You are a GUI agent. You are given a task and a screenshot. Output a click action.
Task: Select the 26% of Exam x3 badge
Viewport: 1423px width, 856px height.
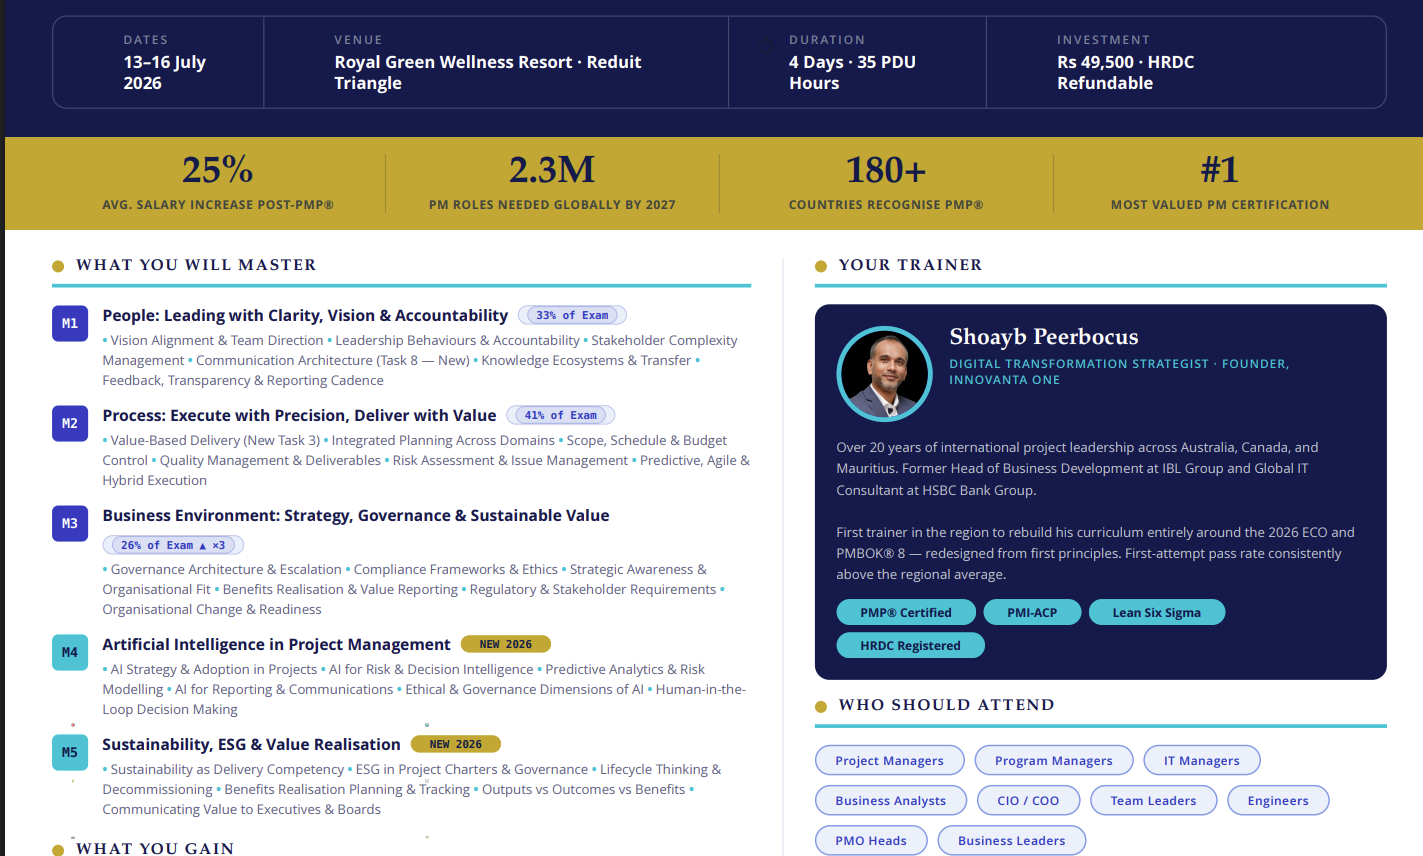[x=173, y=545]
